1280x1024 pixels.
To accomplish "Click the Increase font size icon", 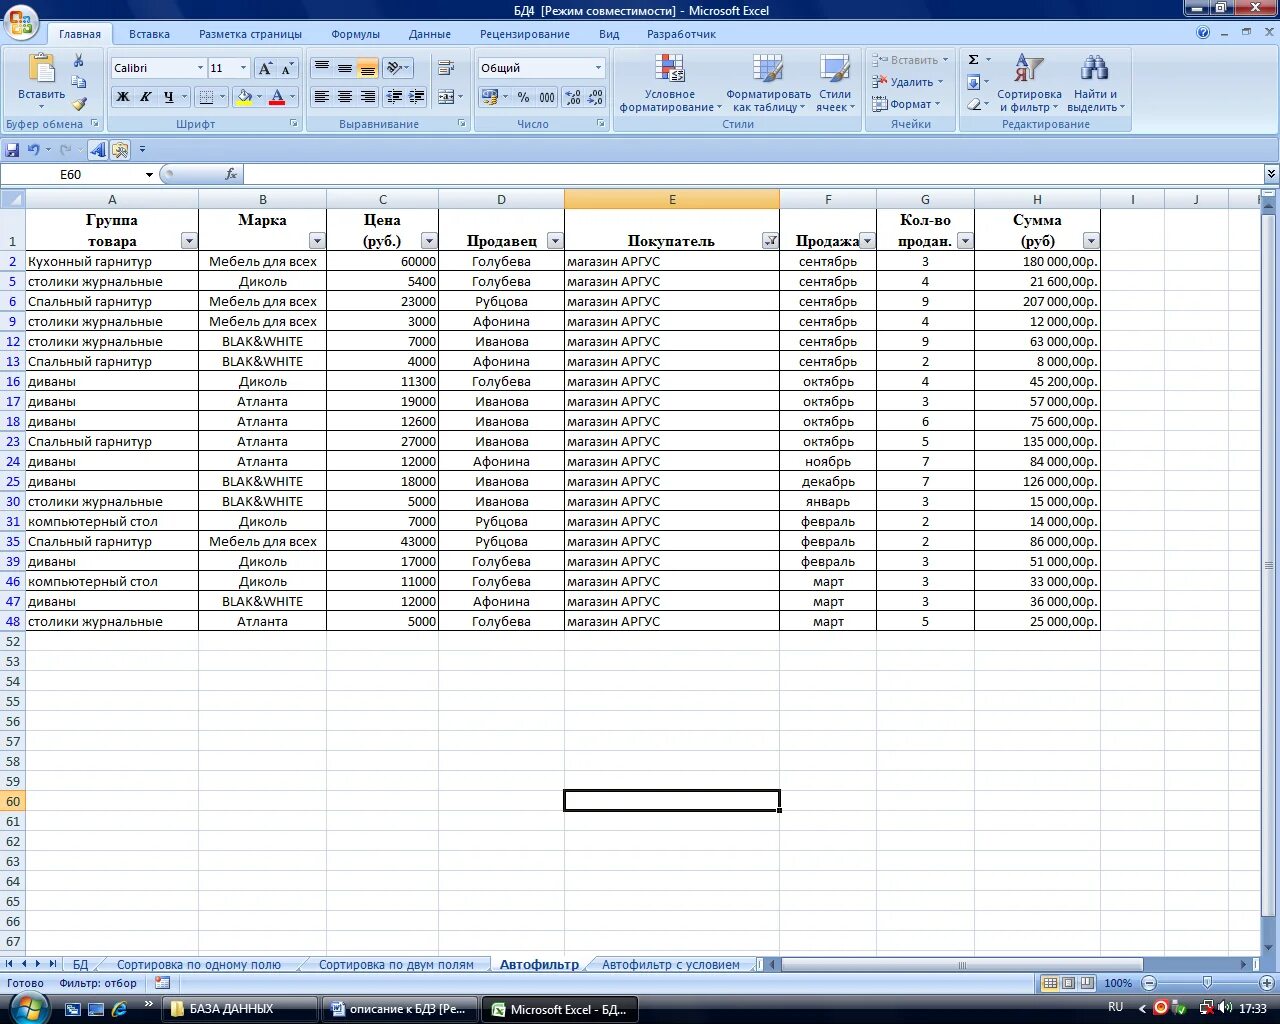I will coord(265,68).
